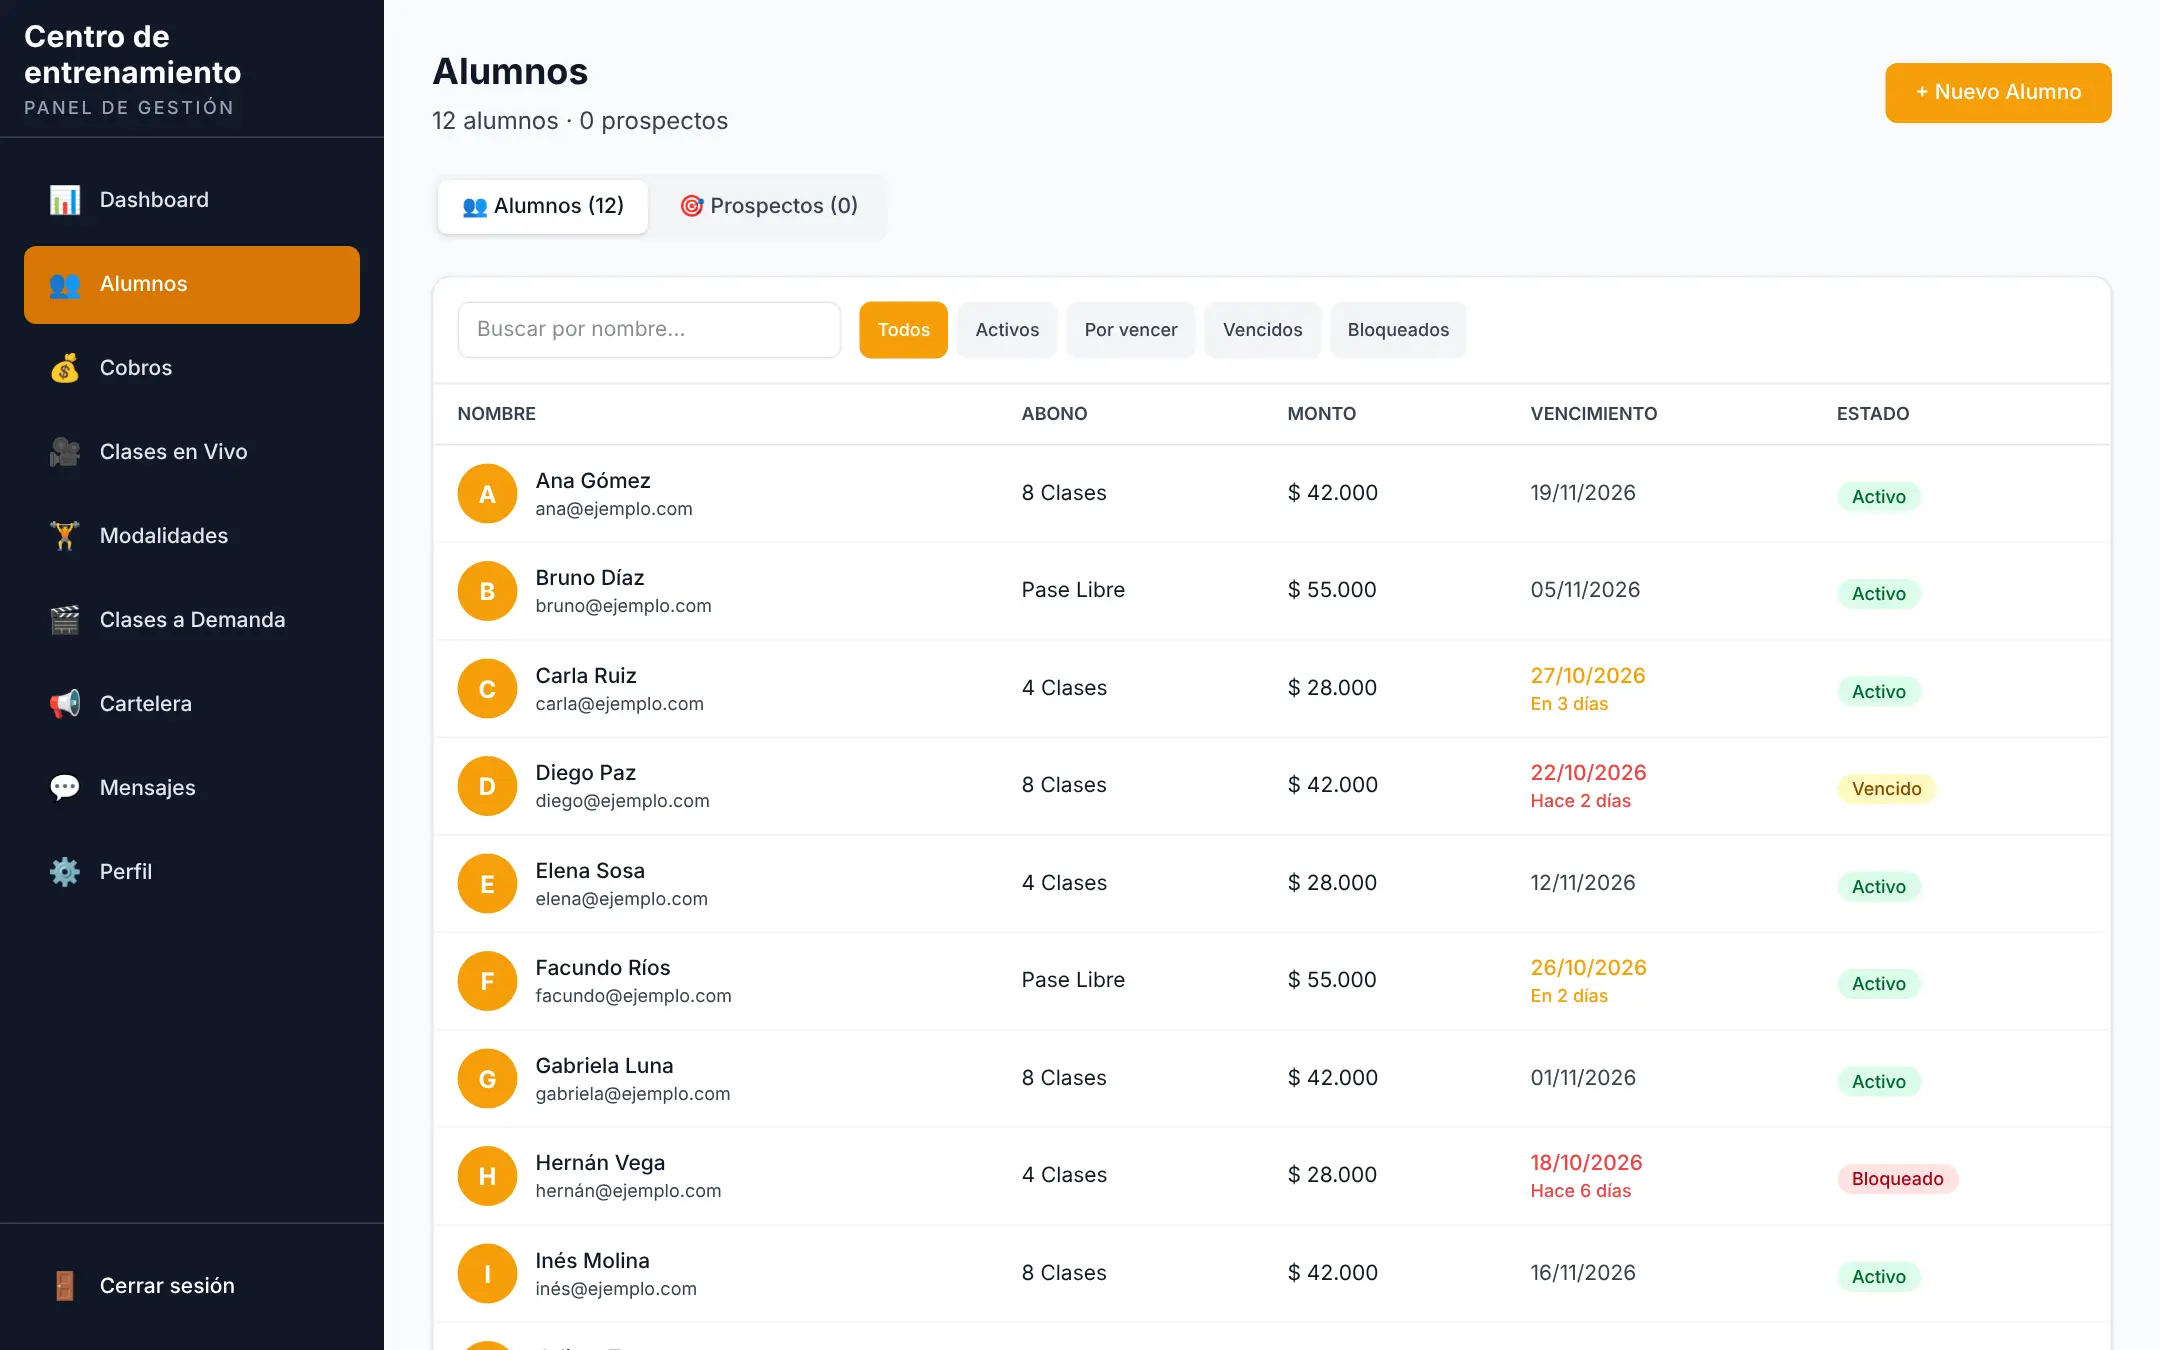This screenshot has width=2160, height=1350.
Task: Switch to the Alumnos (12) tab
Action: (543, 206)
